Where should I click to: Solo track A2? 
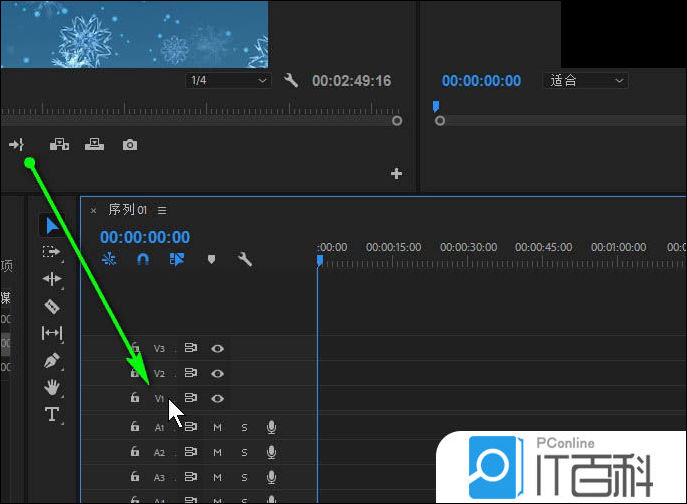(x=244, y=452)
